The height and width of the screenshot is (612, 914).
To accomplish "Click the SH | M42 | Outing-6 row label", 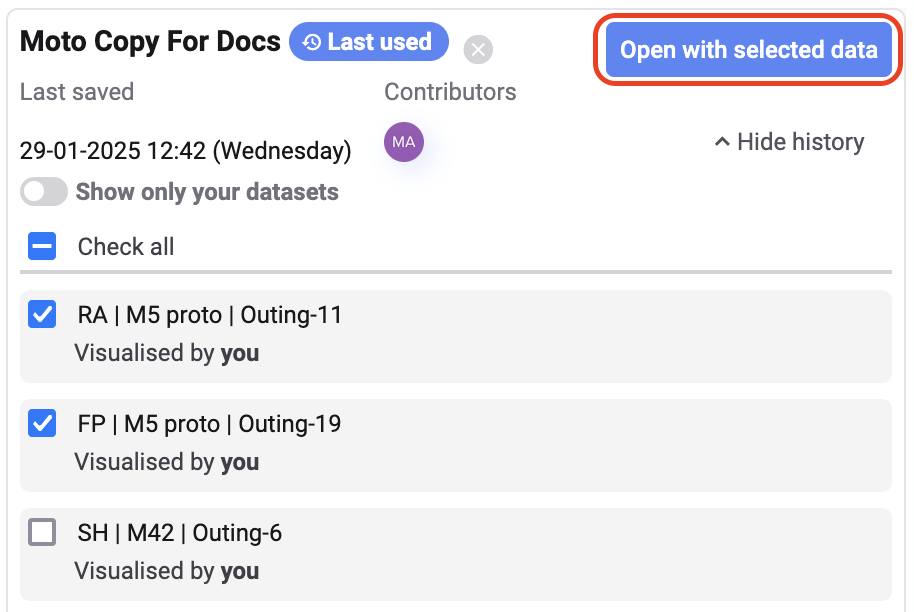I will tap(180, 533).
